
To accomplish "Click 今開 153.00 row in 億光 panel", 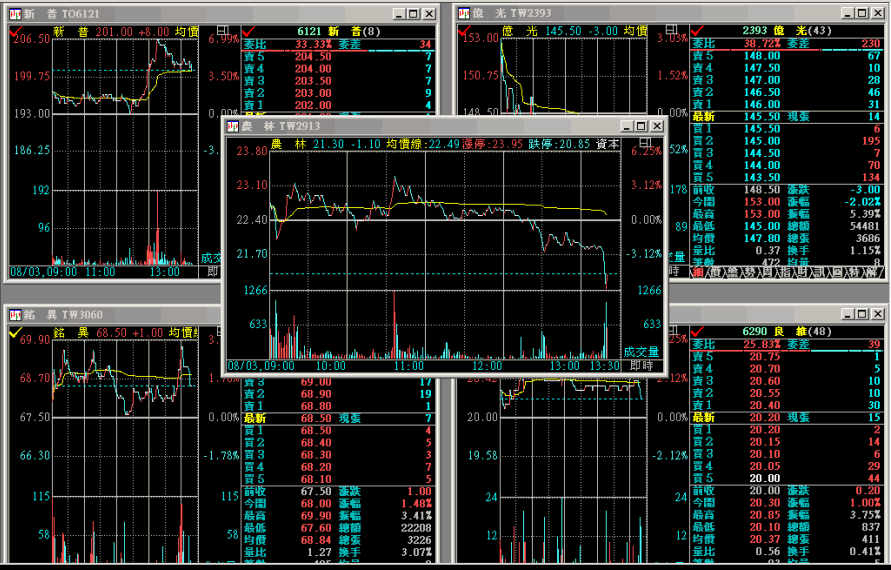I will [786, 202].
